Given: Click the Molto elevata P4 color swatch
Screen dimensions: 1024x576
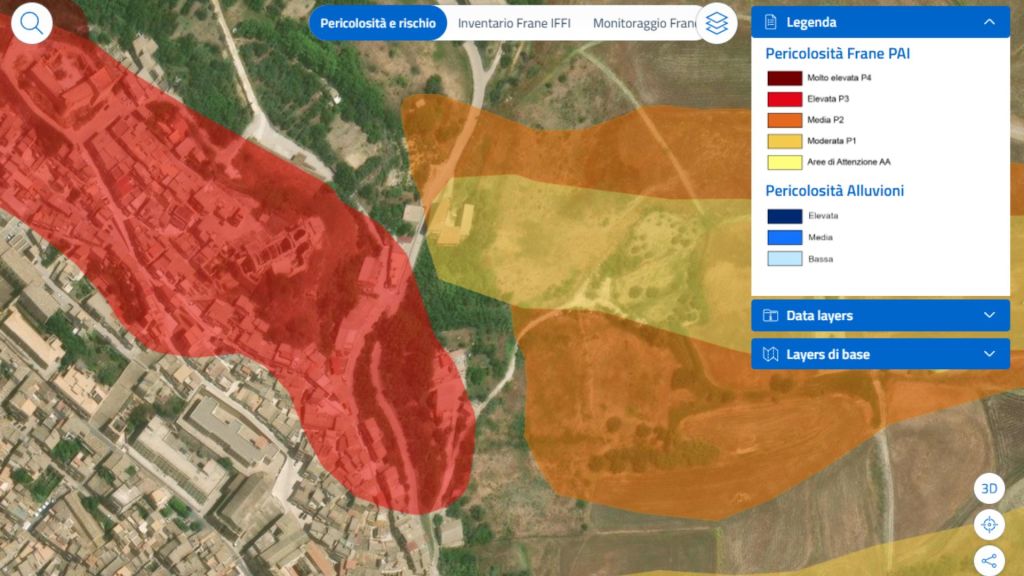Looking at the screenshot, I should point(784,78).
